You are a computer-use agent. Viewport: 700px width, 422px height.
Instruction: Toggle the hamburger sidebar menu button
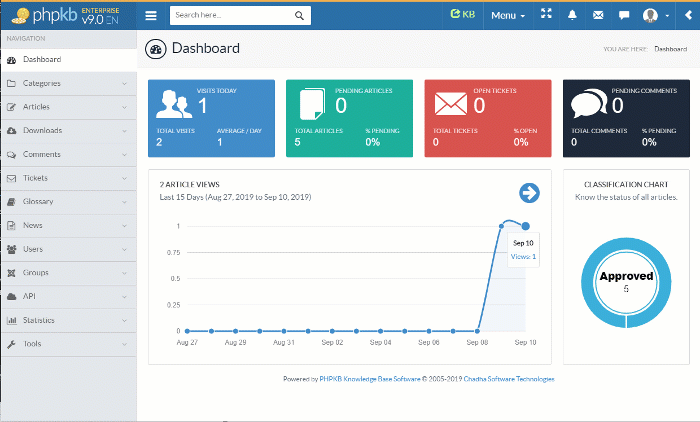(151, 16)
